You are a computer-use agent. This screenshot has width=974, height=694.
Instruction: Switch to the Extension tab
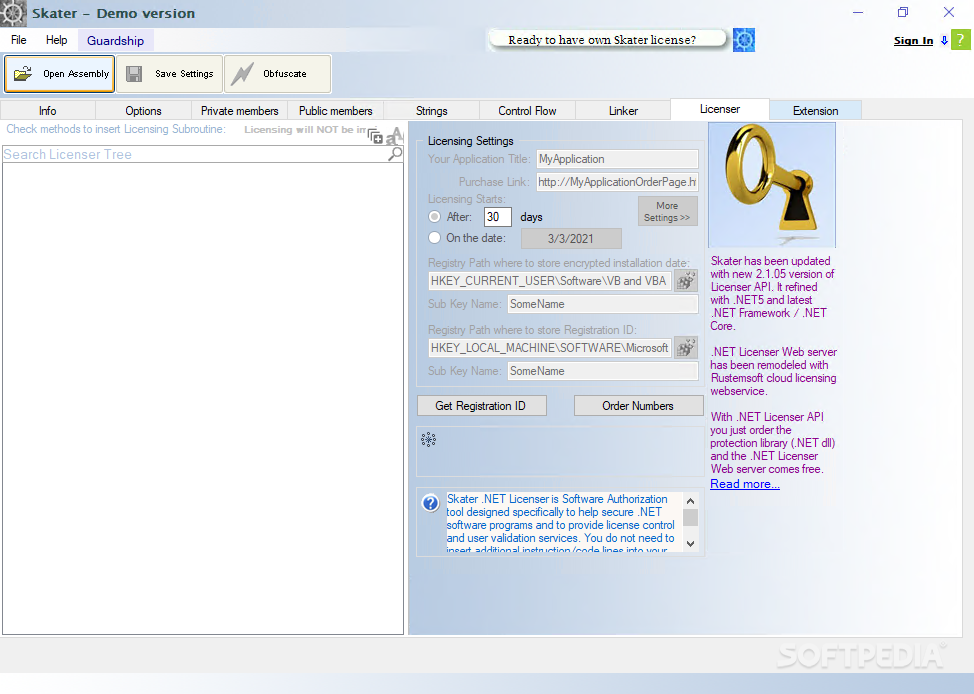tap(816, 111)
